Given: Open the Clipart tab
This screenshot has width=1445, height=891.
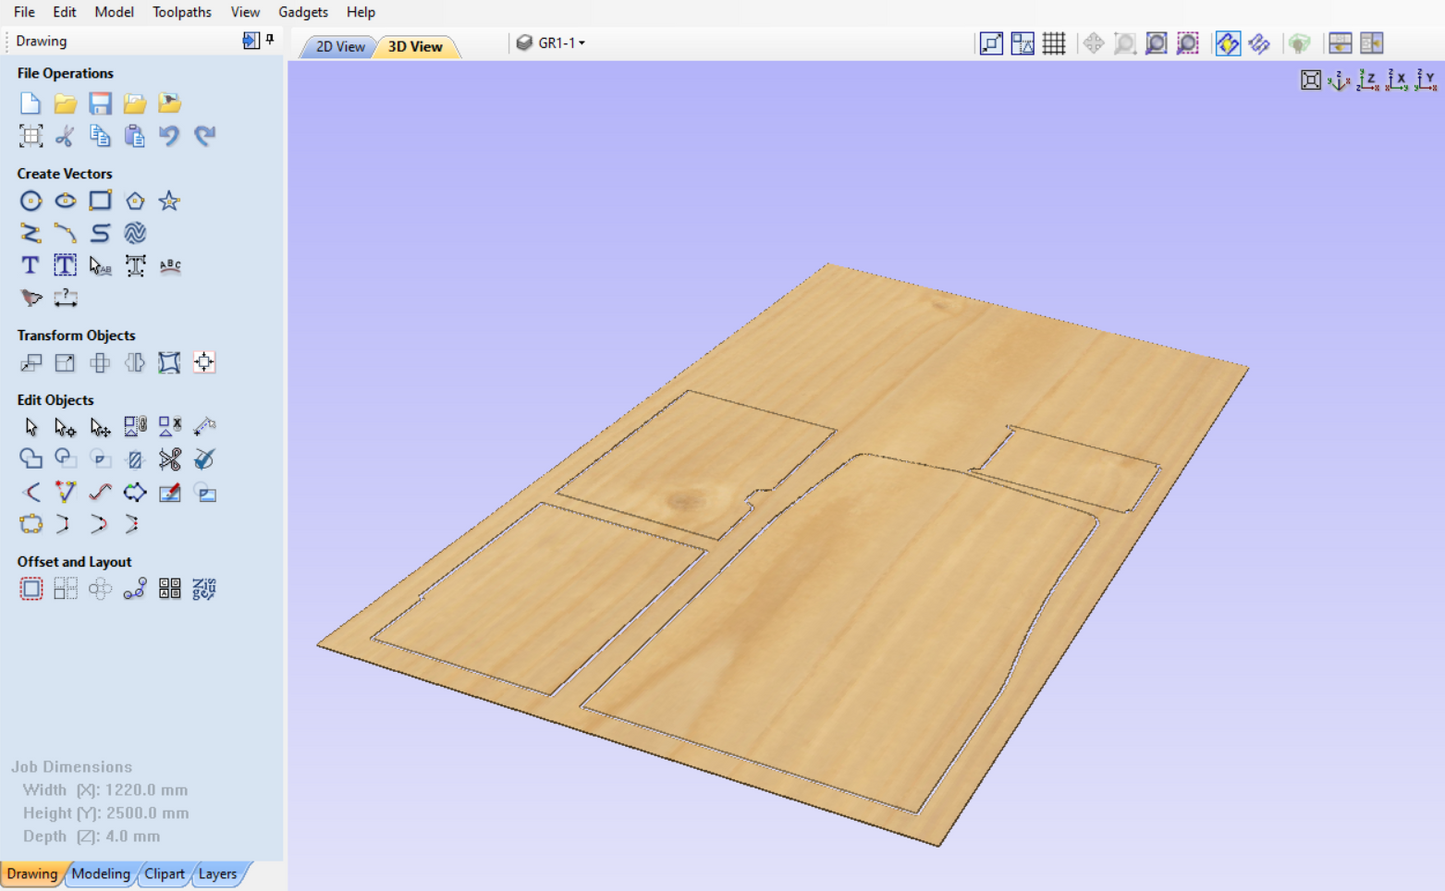Looking at the screenshot, I should 164,873.
